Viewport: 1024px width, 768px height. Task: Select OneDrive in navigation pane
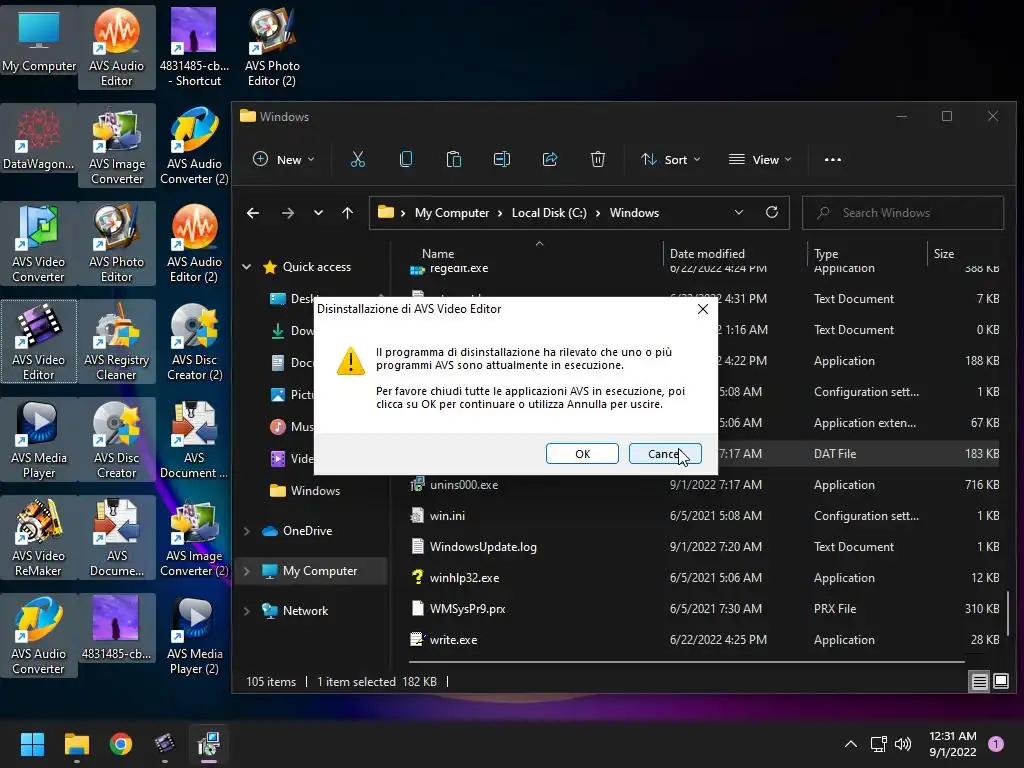click(308, 531)
